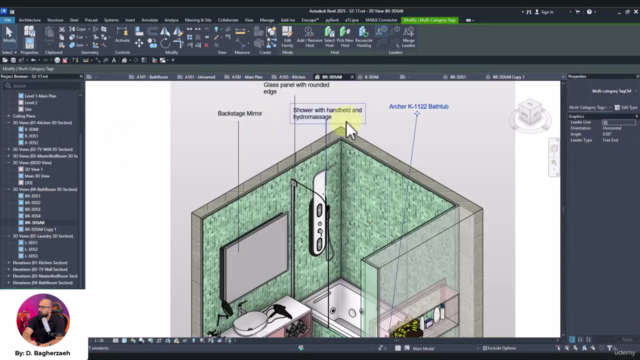Click the Activate controls tool
The height and width of the screenshot is (360, 640).
tap(122, 35)
